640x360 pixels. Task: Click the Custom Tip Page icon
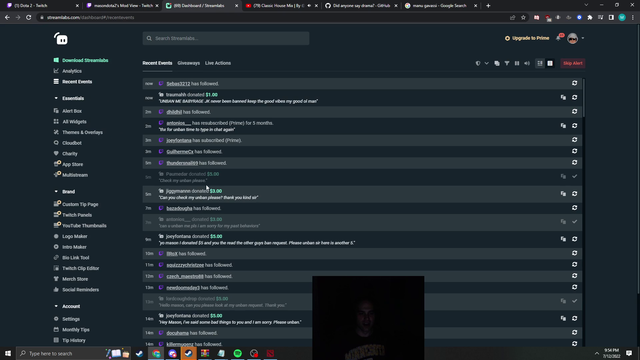click(57, 204)
